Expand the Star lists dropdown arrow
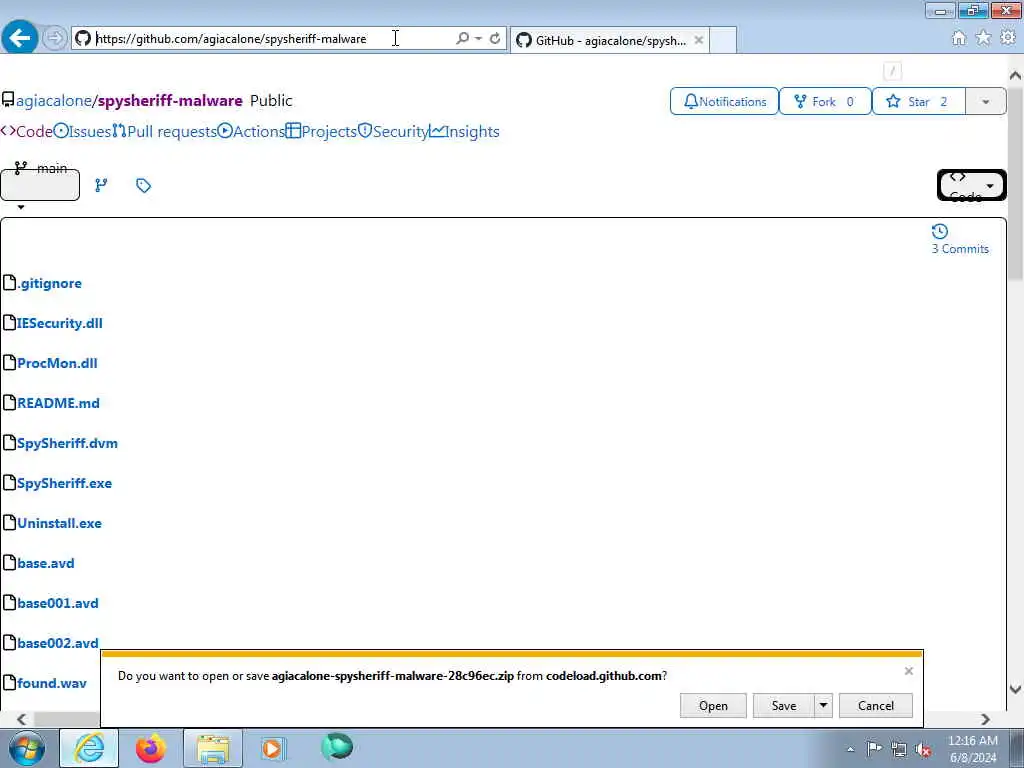This screenshot has width=1024, height=768. [985, 101]
